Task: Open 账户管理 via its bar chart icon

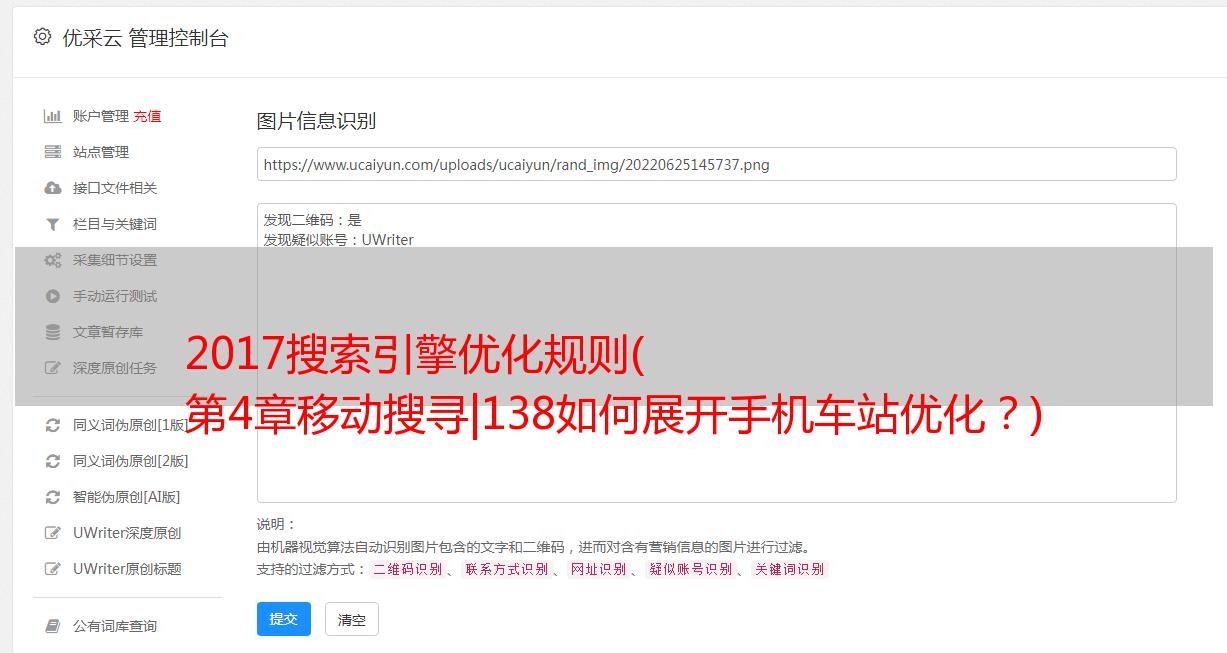Action: coord(53,116)
